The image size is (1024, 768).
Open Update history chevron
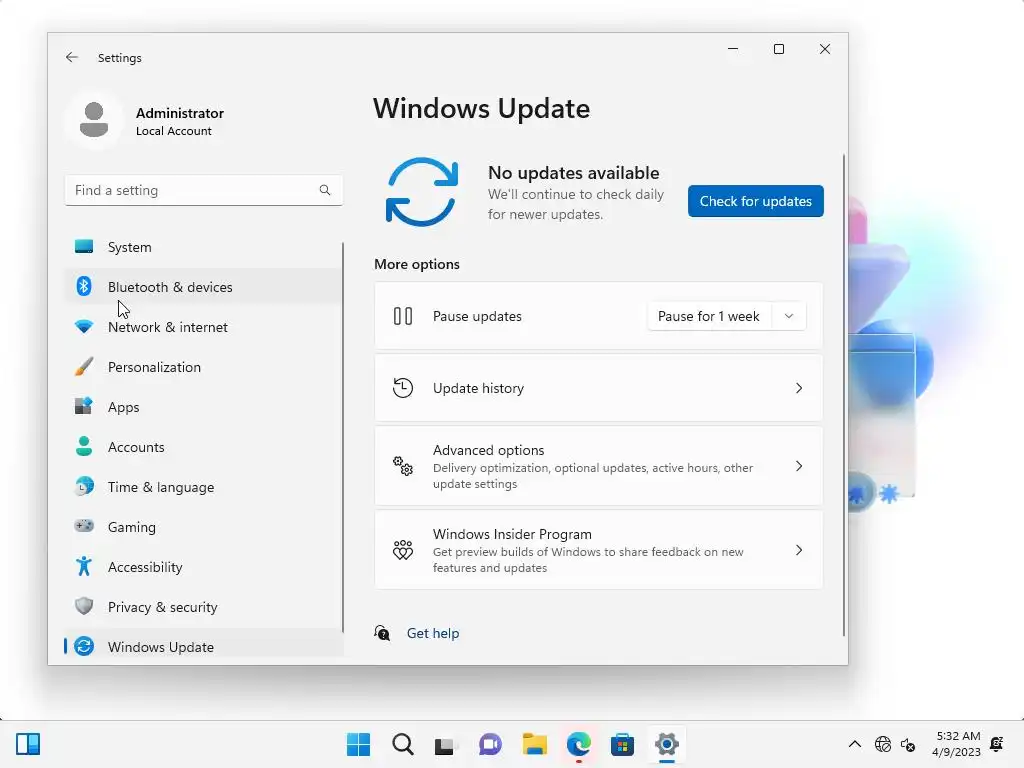(x=799, y=388)
